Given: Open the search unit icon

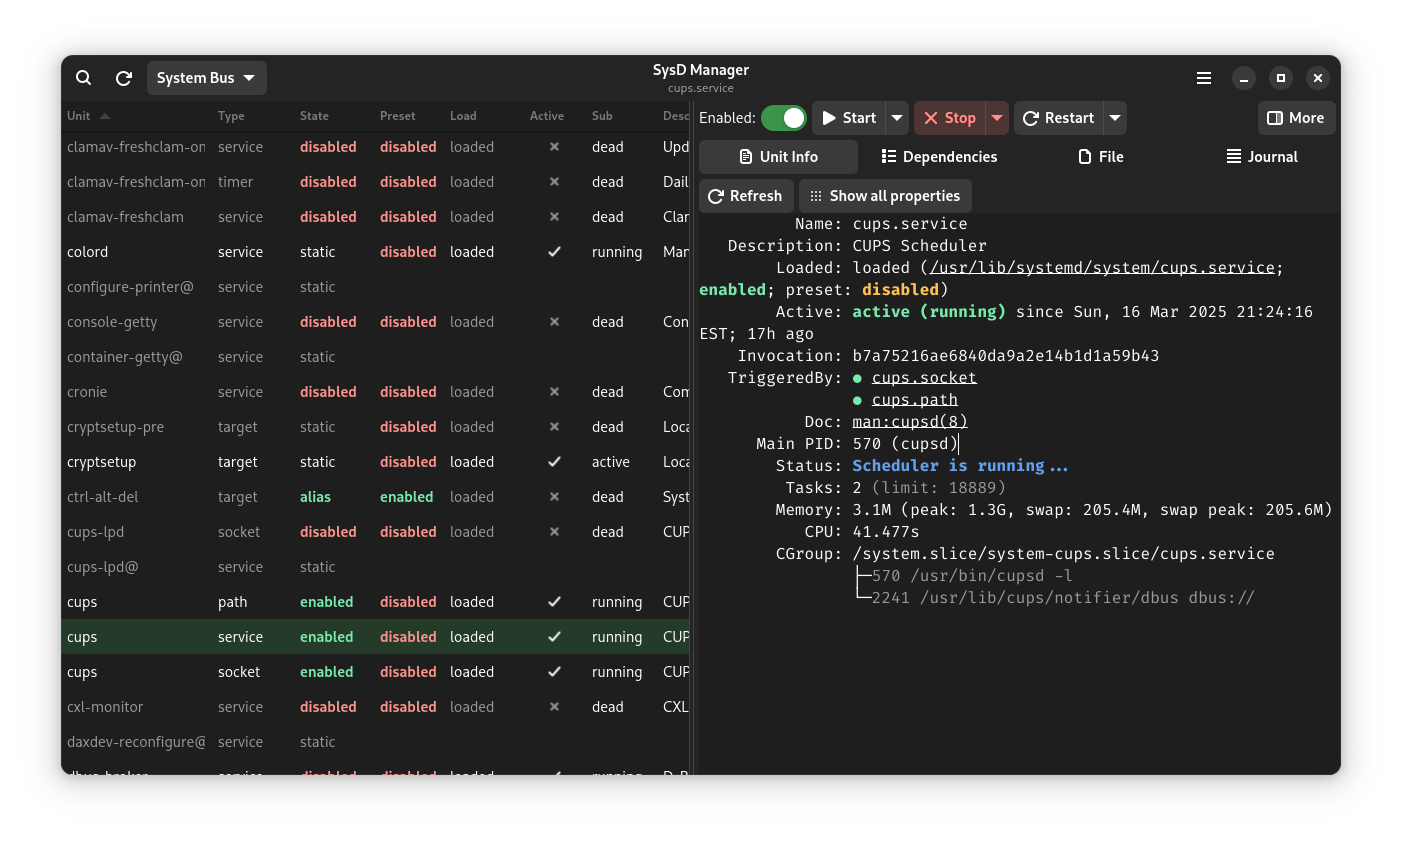Looking at the screenshot, I should click(84, 78).
